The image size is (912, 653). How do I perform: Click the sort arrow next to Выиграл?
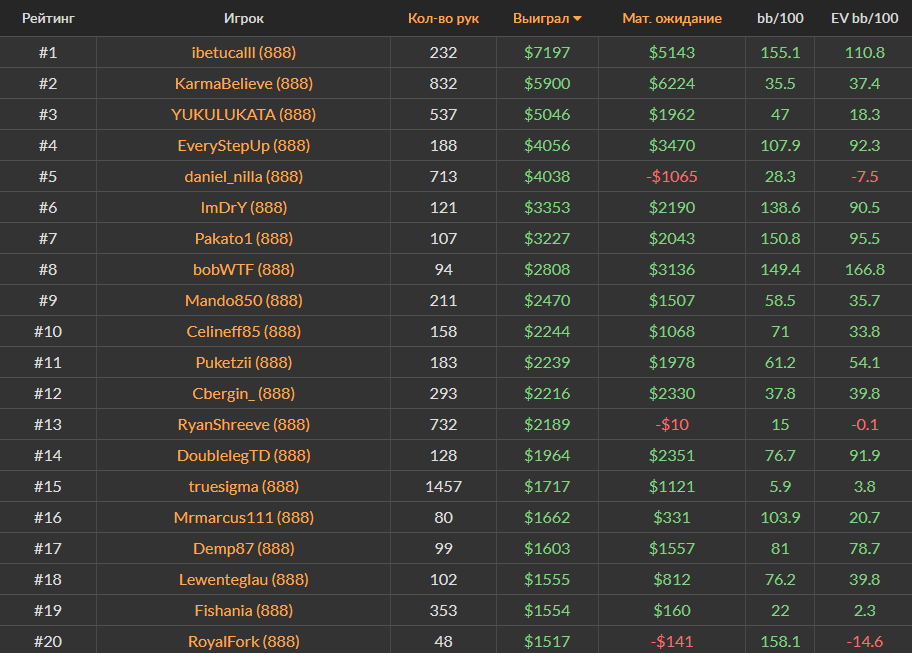pos(577,19)
